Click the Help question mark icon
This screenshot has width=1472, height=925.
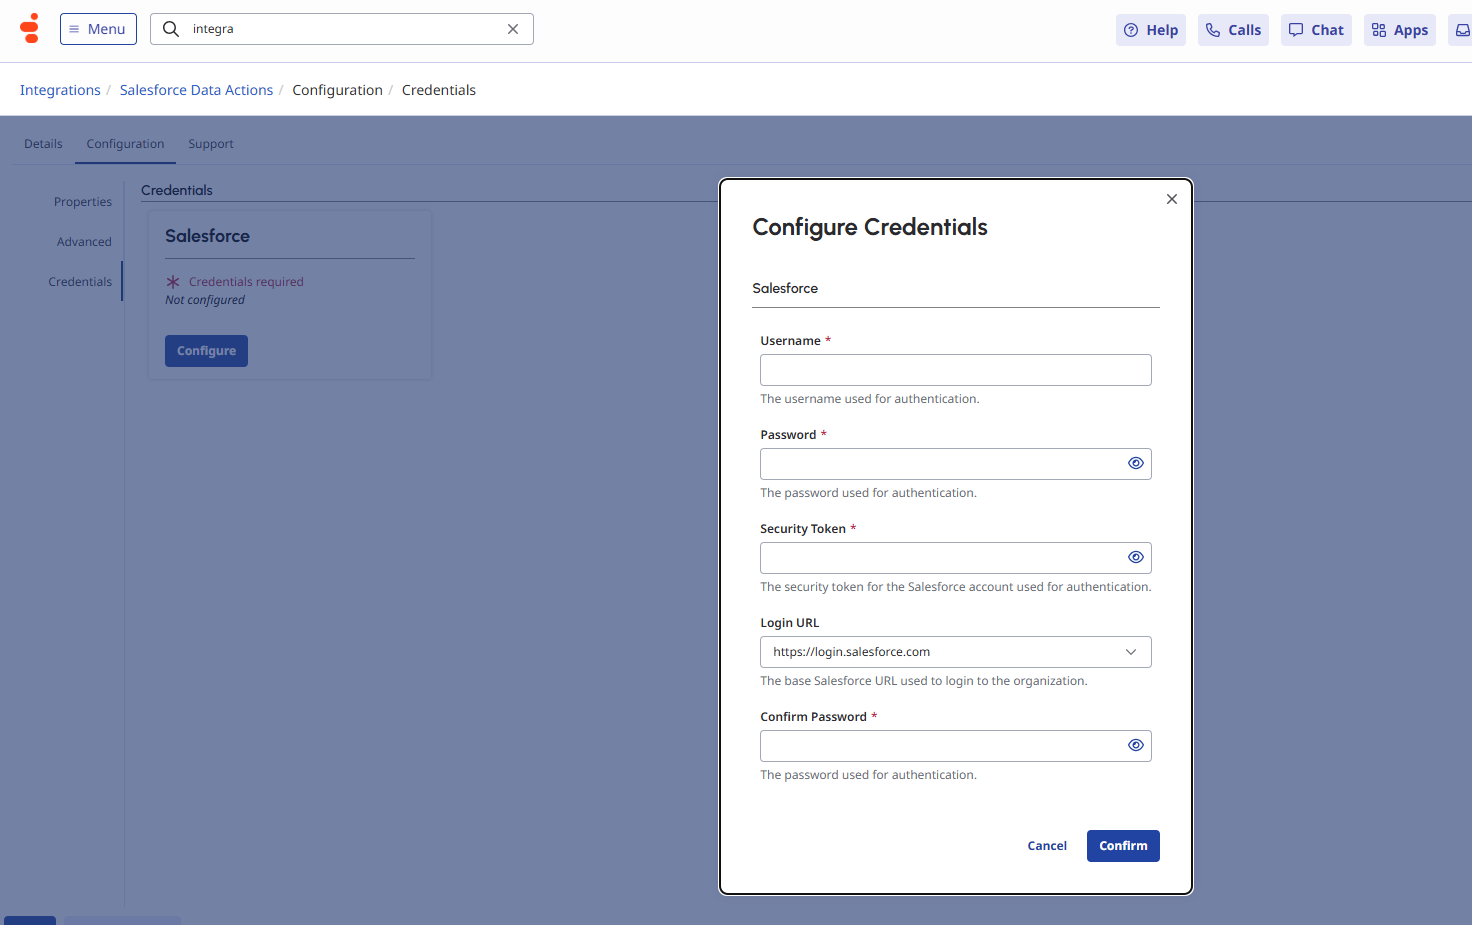click(x=1131, y=30)
